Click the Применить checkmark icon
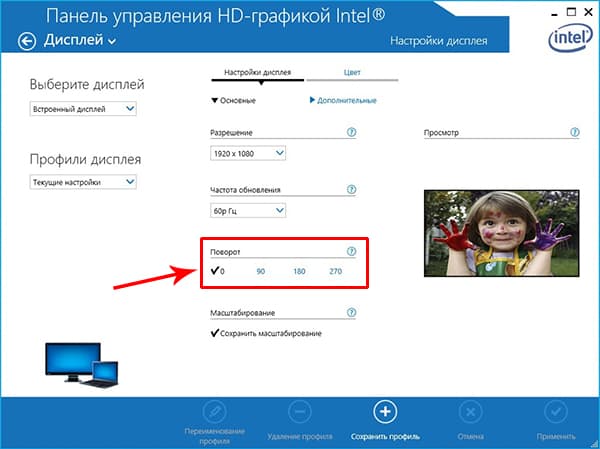This screenshot has height=449, width=600. coord(556,412)
